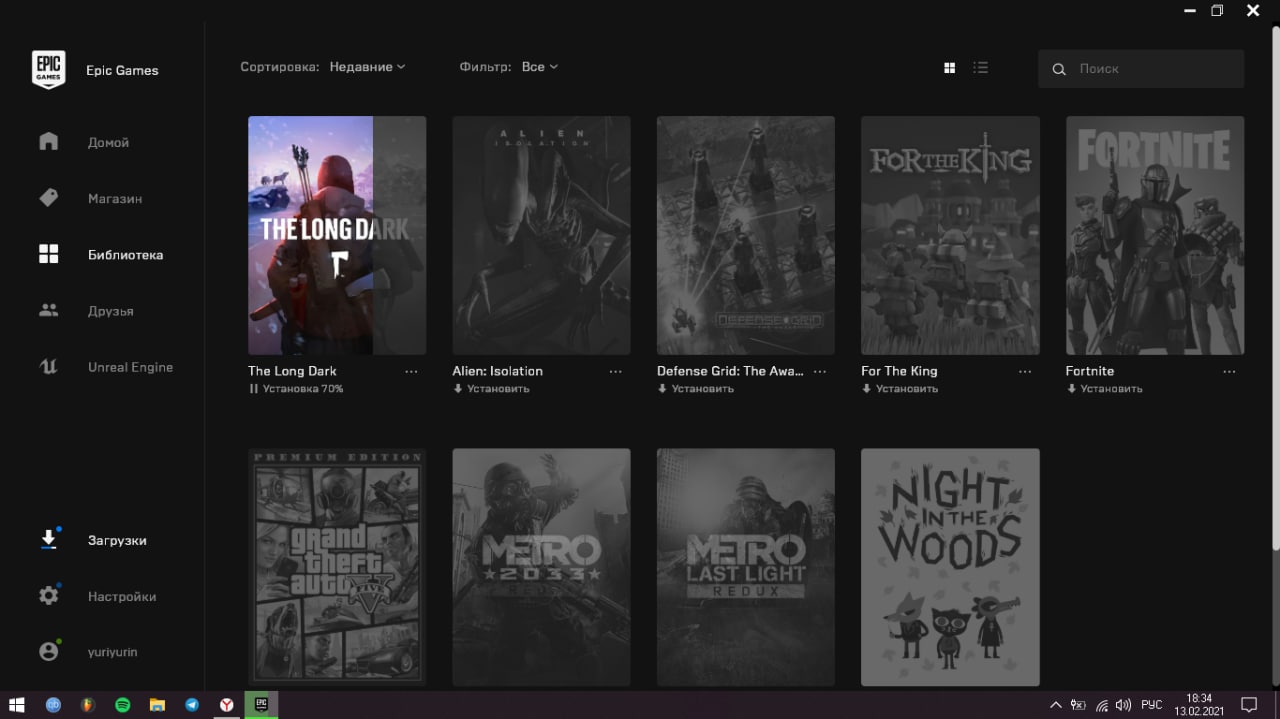Screen dimensions: 1280x719
Task: Open Alien: Isolation options menu dots
Action: tap(615, 371)
